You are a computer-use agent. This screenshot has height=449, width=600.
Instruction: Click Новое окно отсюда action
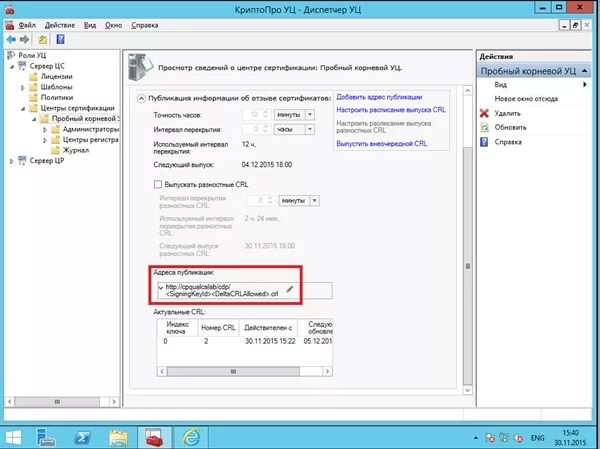tap(526, 99)
